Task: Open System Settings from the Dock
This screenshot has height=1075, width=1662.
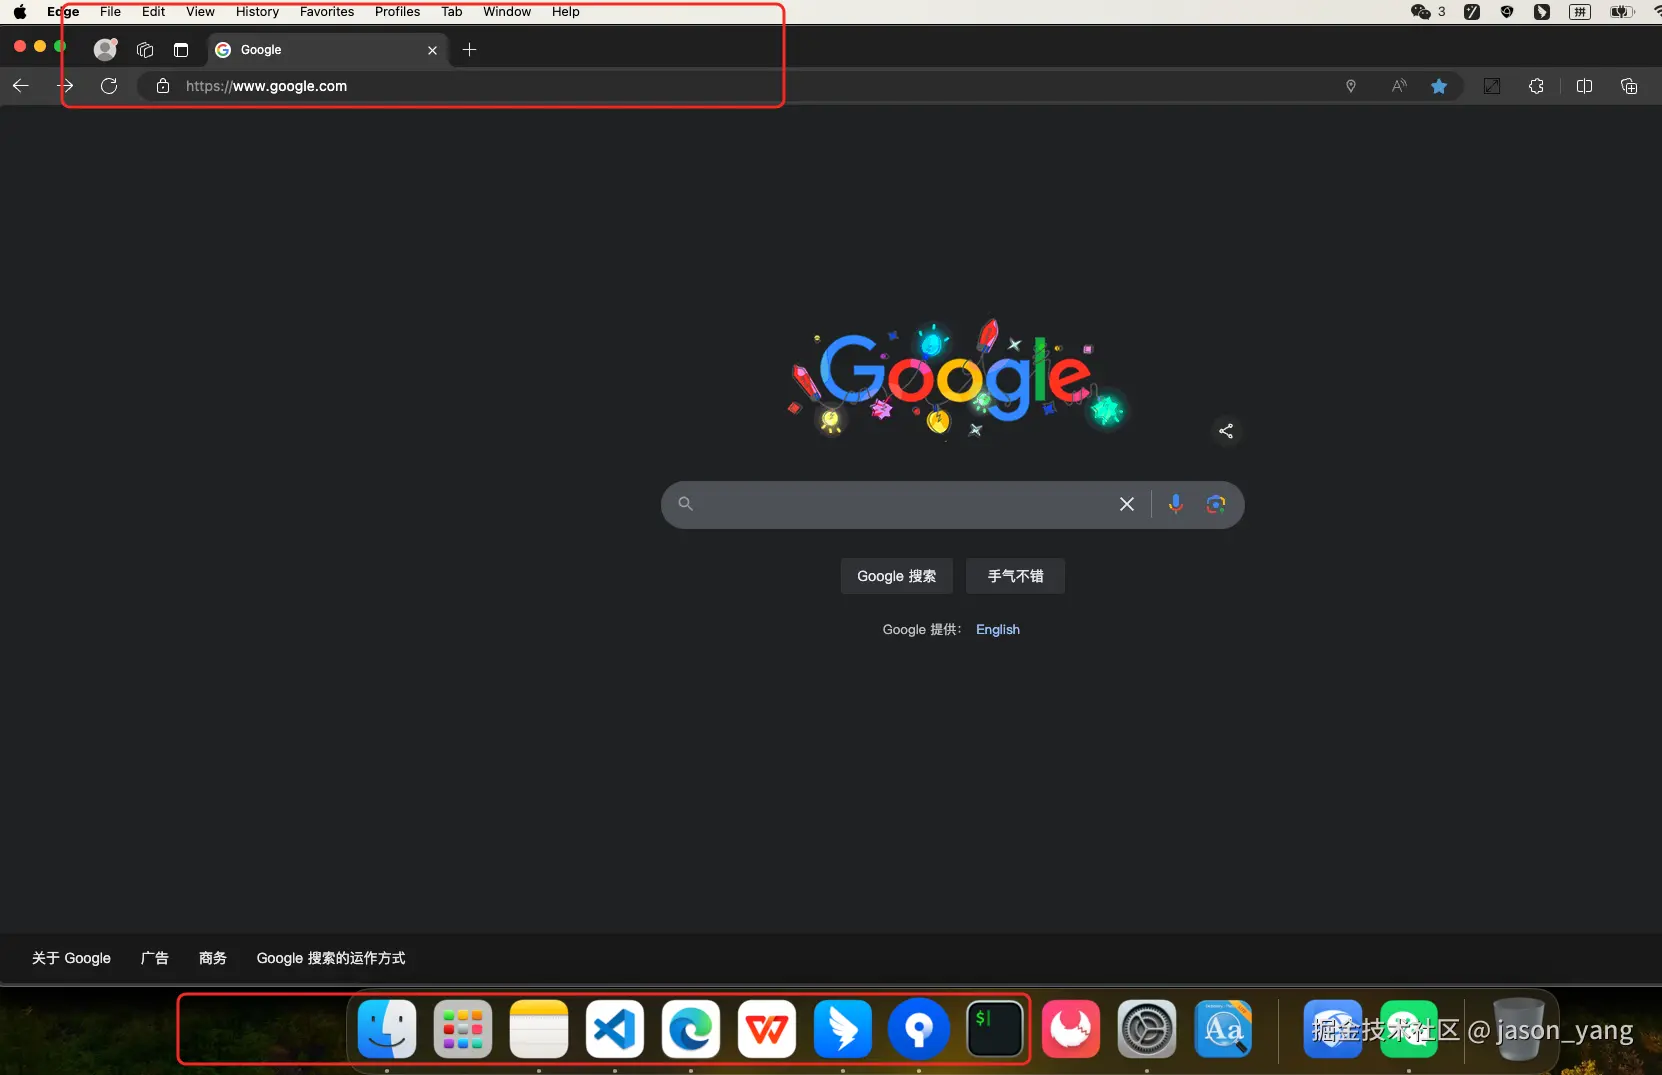Action: 1147,1029
